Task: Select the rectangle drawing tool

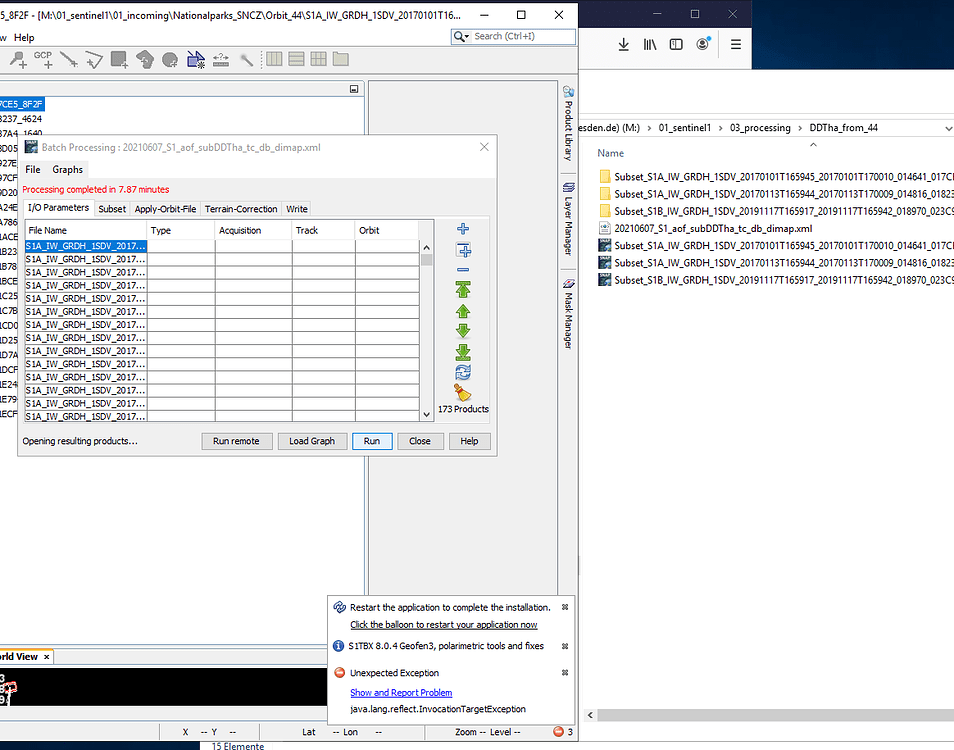Action: [x=117, y=58]
